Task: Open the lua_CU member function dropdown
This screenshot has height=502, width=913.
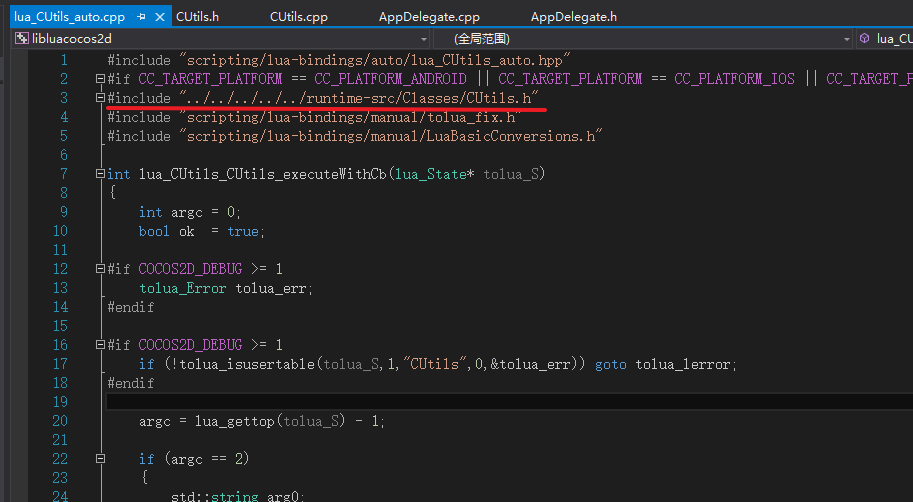Action: (x=885, y=39)
